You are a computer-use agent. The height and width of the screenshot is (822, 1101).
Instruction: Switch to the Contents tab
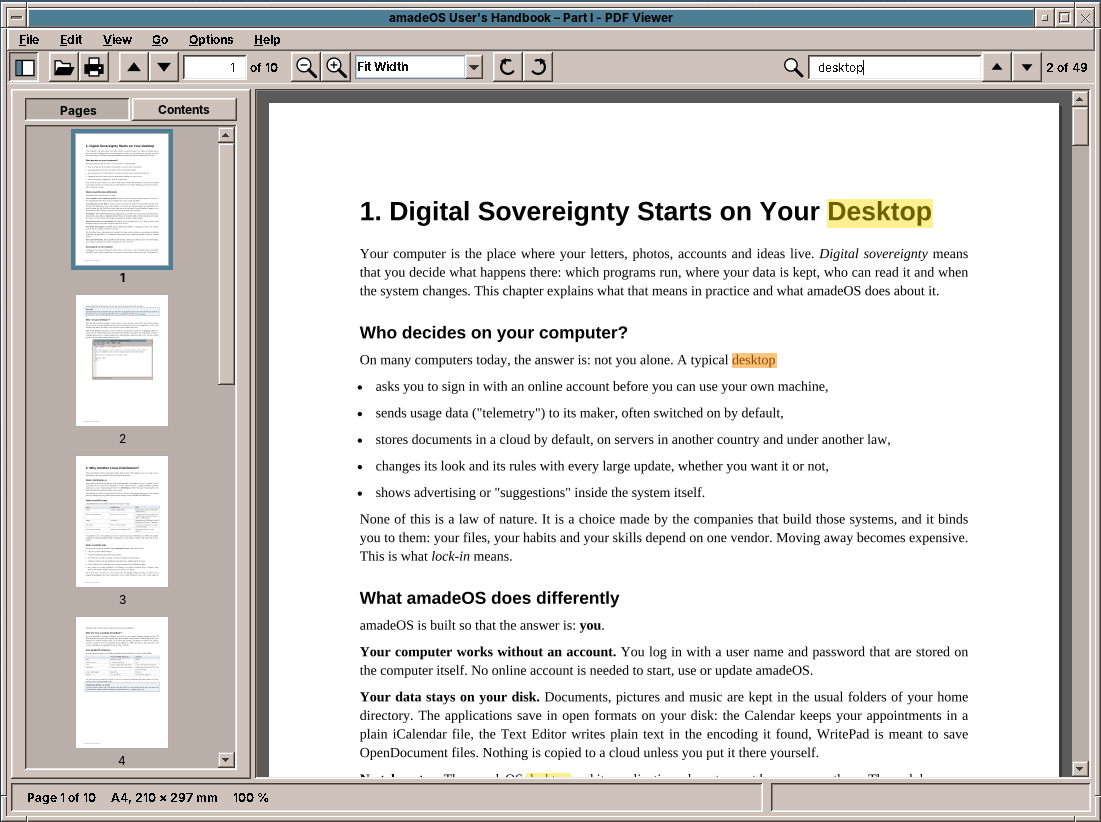pyautogui.click(x=184, y=110)
